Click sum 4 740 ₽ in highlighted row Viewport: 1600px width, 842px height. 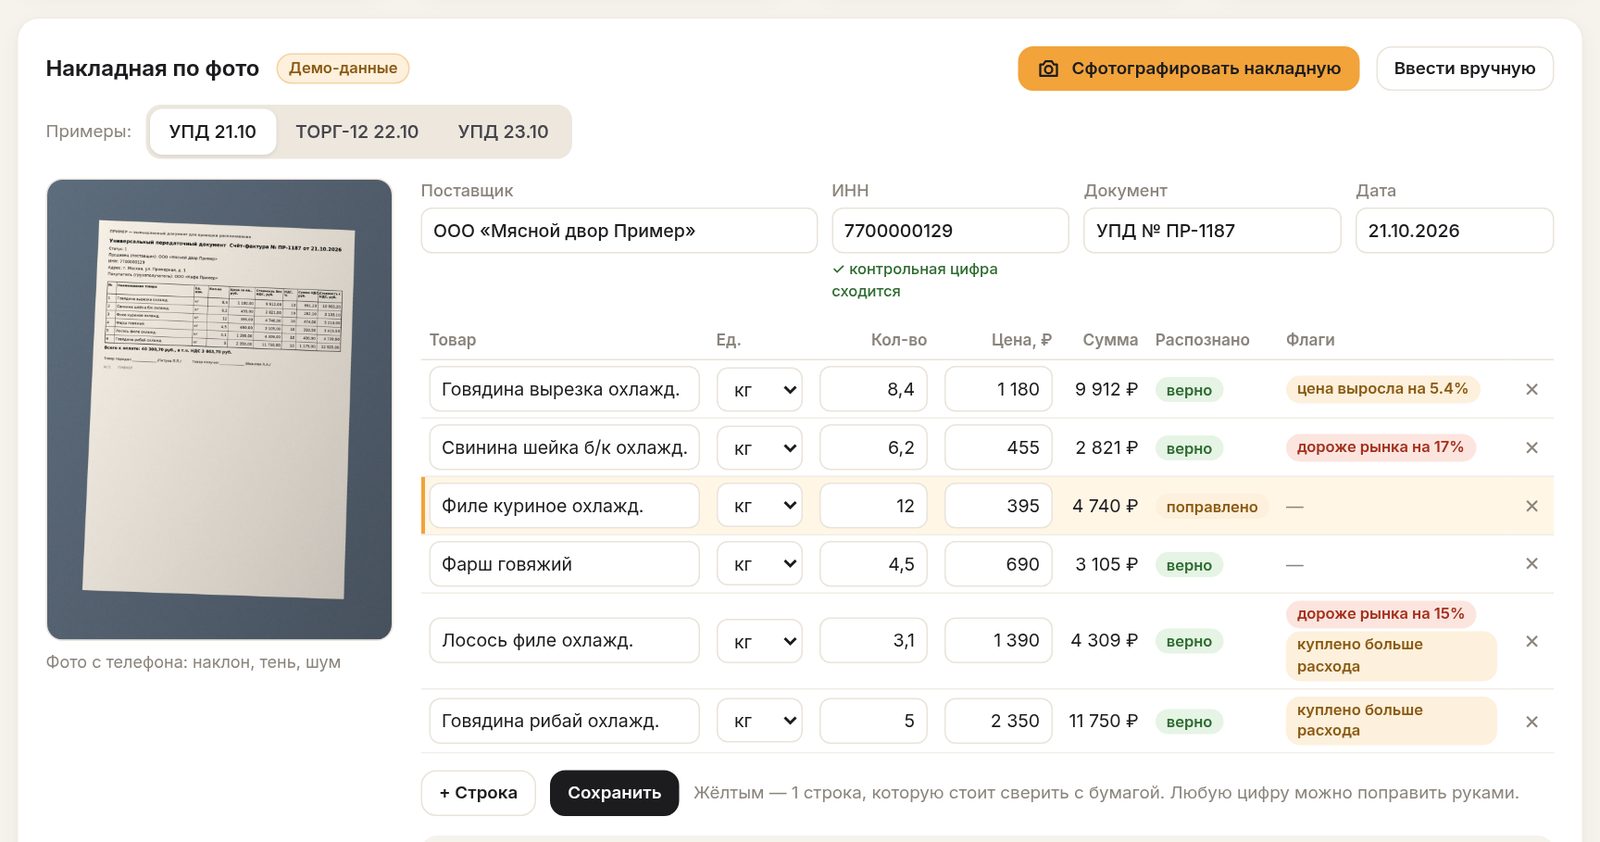[1105, 506]
